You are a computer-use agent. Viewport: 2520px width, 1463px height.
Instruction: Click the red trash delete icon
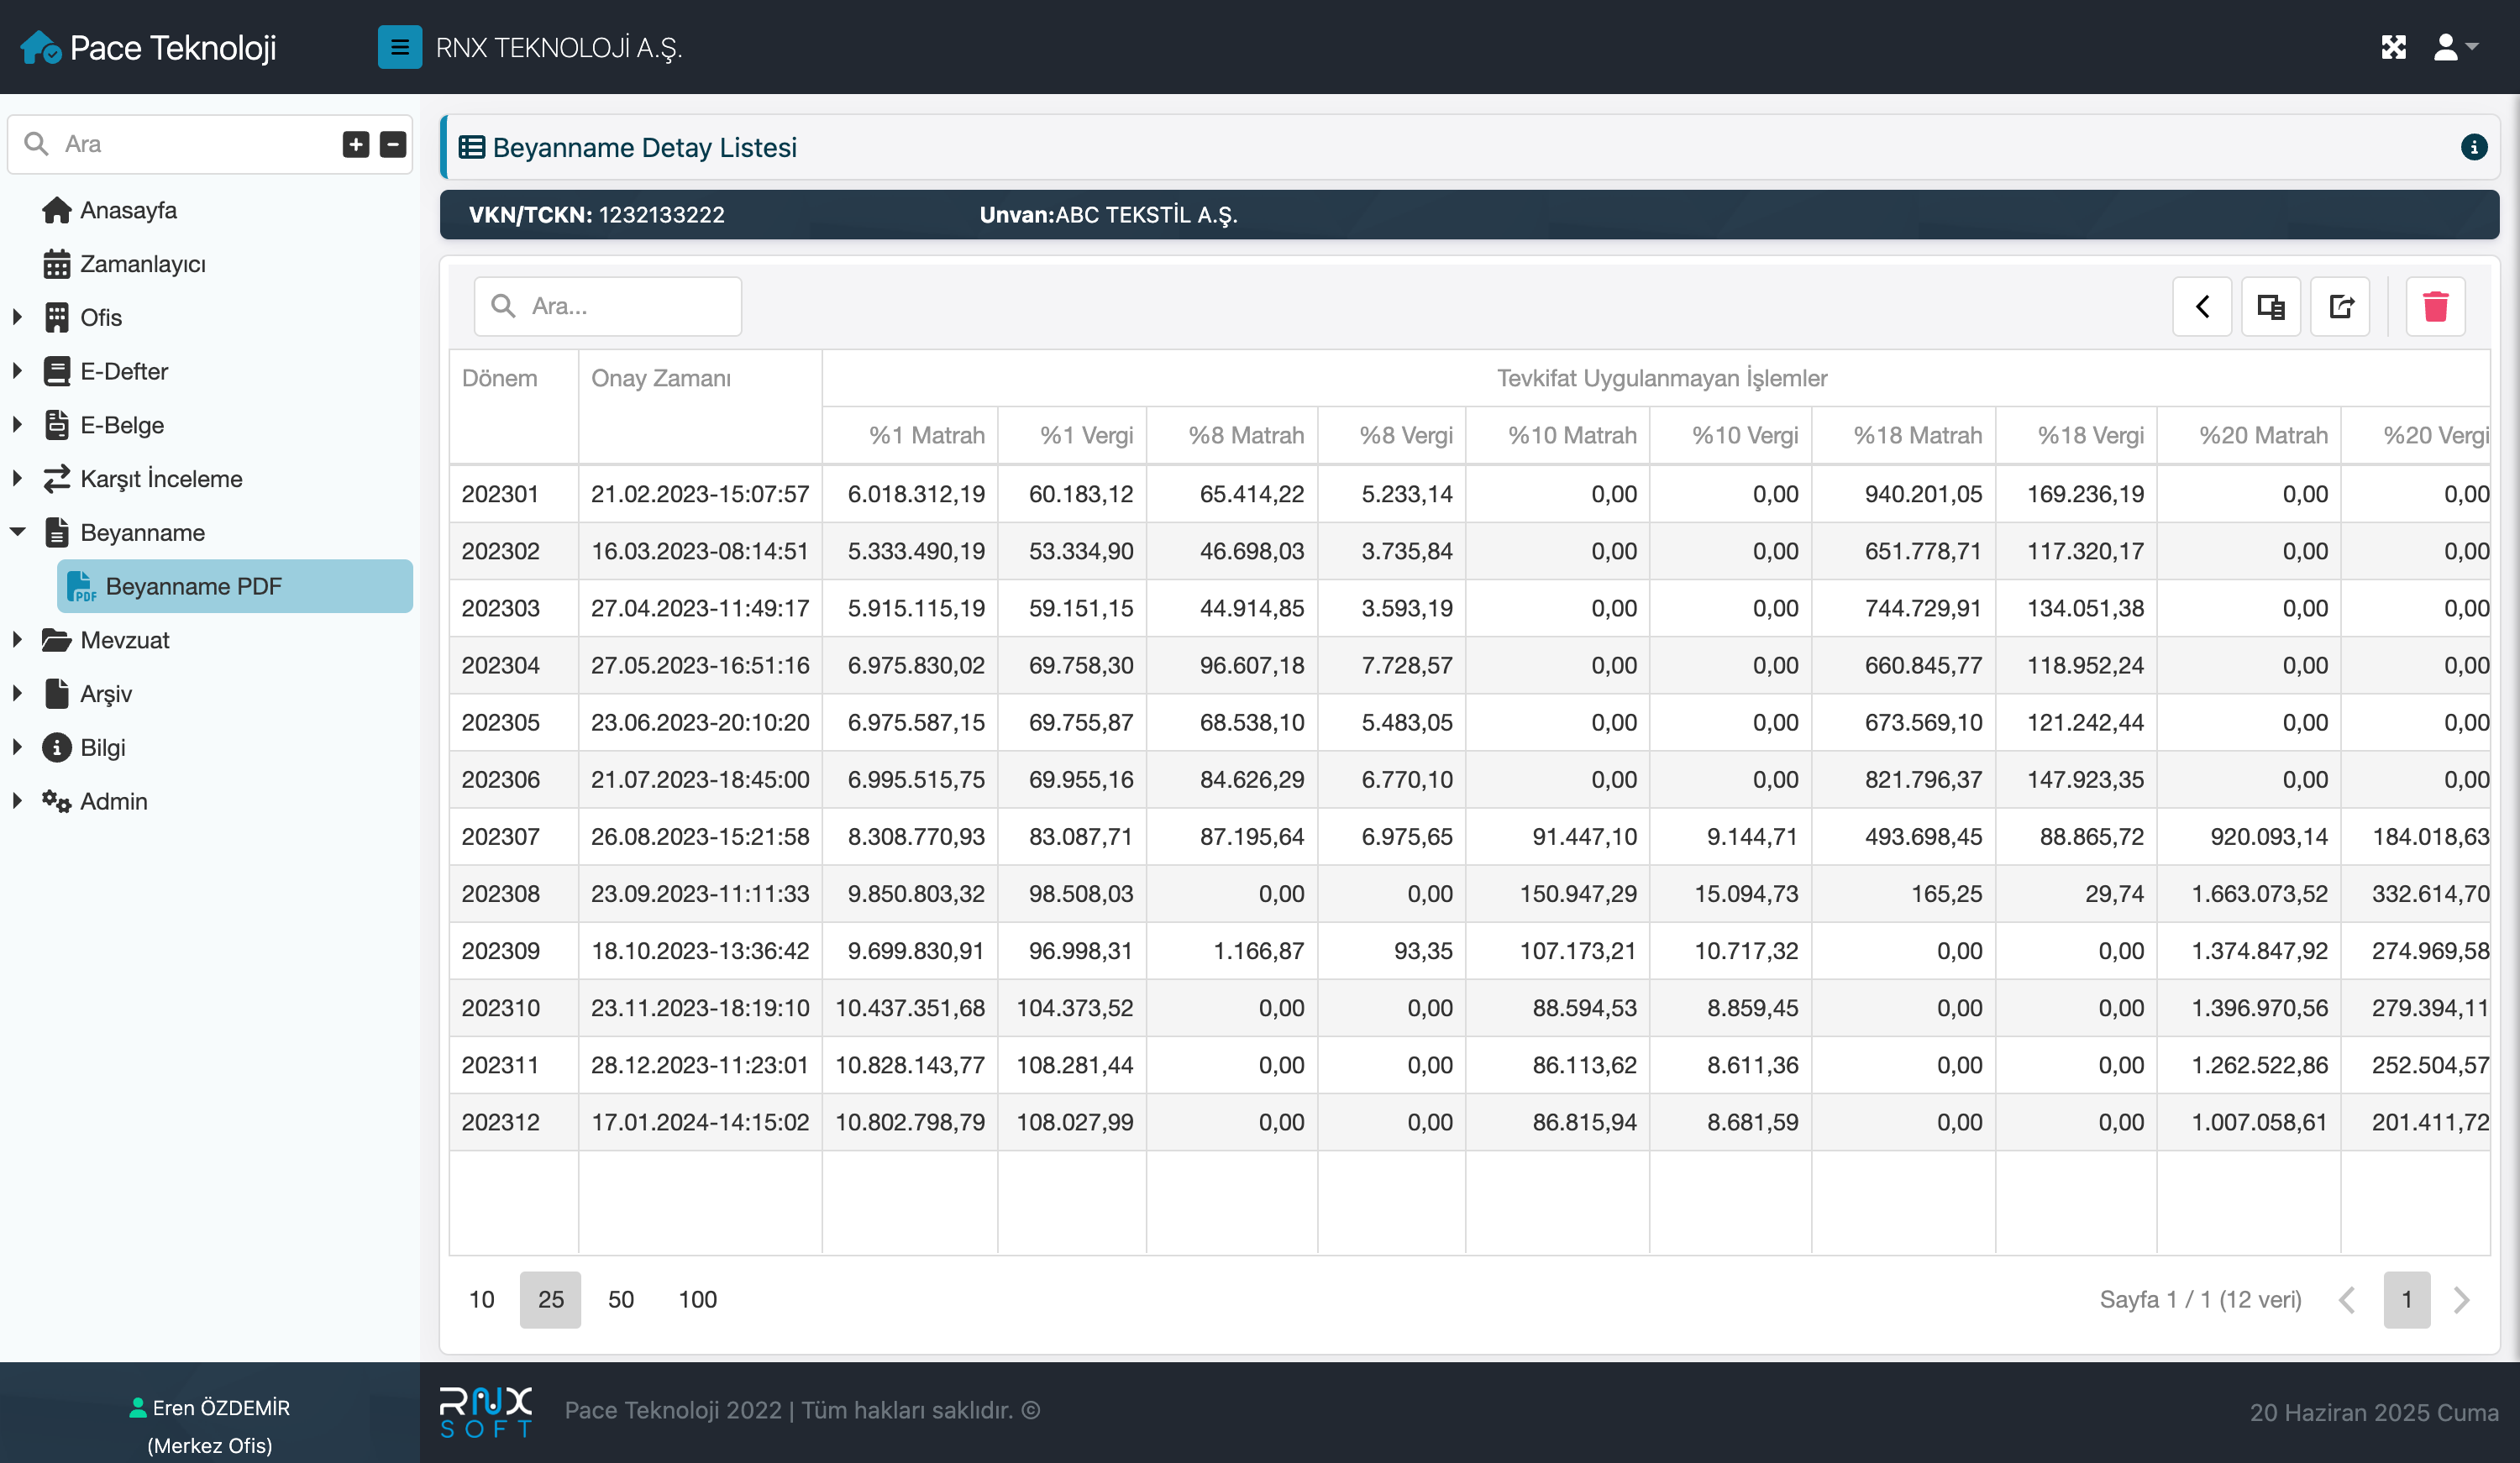(x=2435, y=306)
